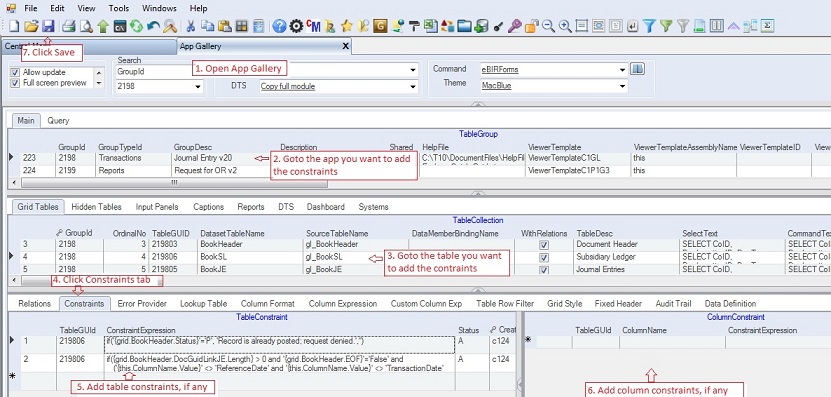Screen dimensions: 831x397
Task: Click the red-blue CM icon
Action: click(313, 26)
